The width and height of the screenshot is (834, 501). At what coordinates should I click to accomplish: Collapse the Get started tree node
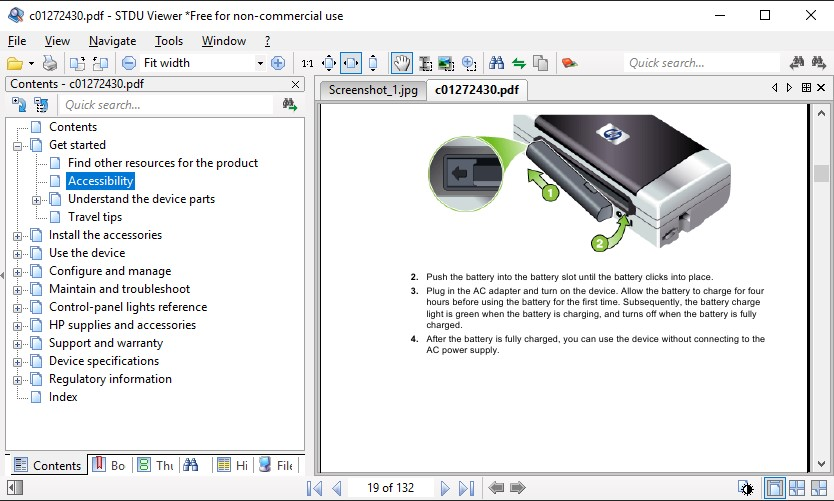[x=18, y=146]
